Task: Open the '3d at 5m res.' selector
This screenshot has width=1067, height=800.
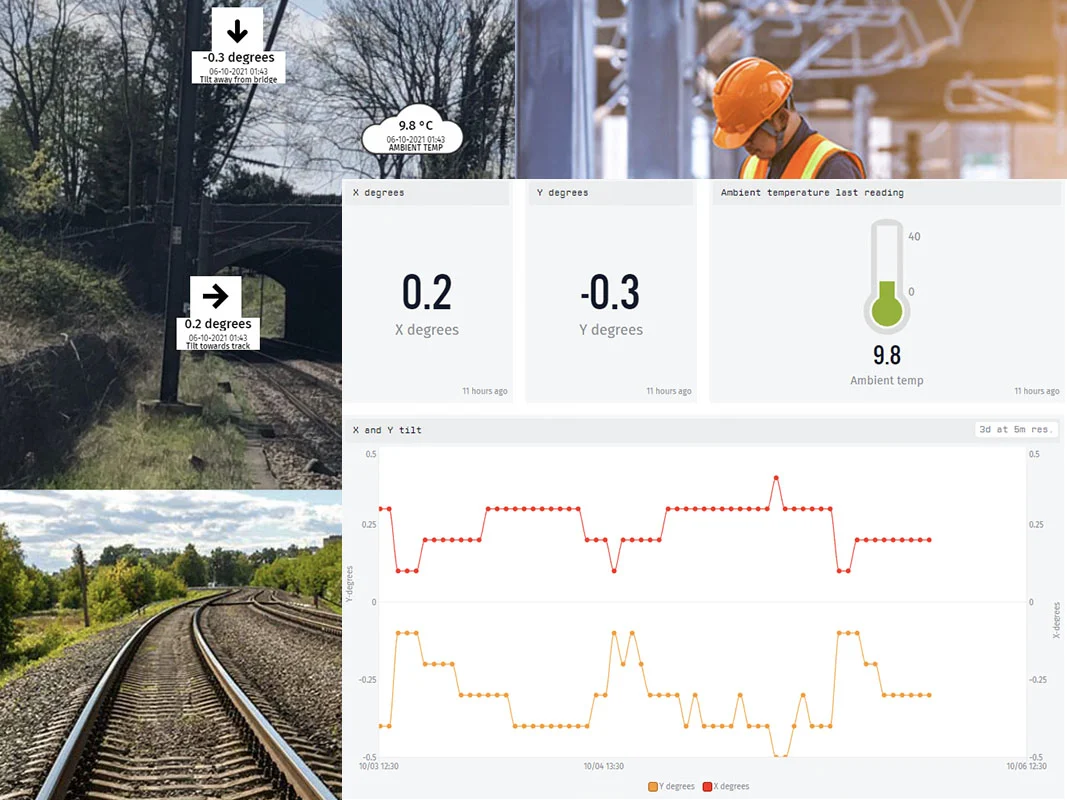Action: 1015,429
